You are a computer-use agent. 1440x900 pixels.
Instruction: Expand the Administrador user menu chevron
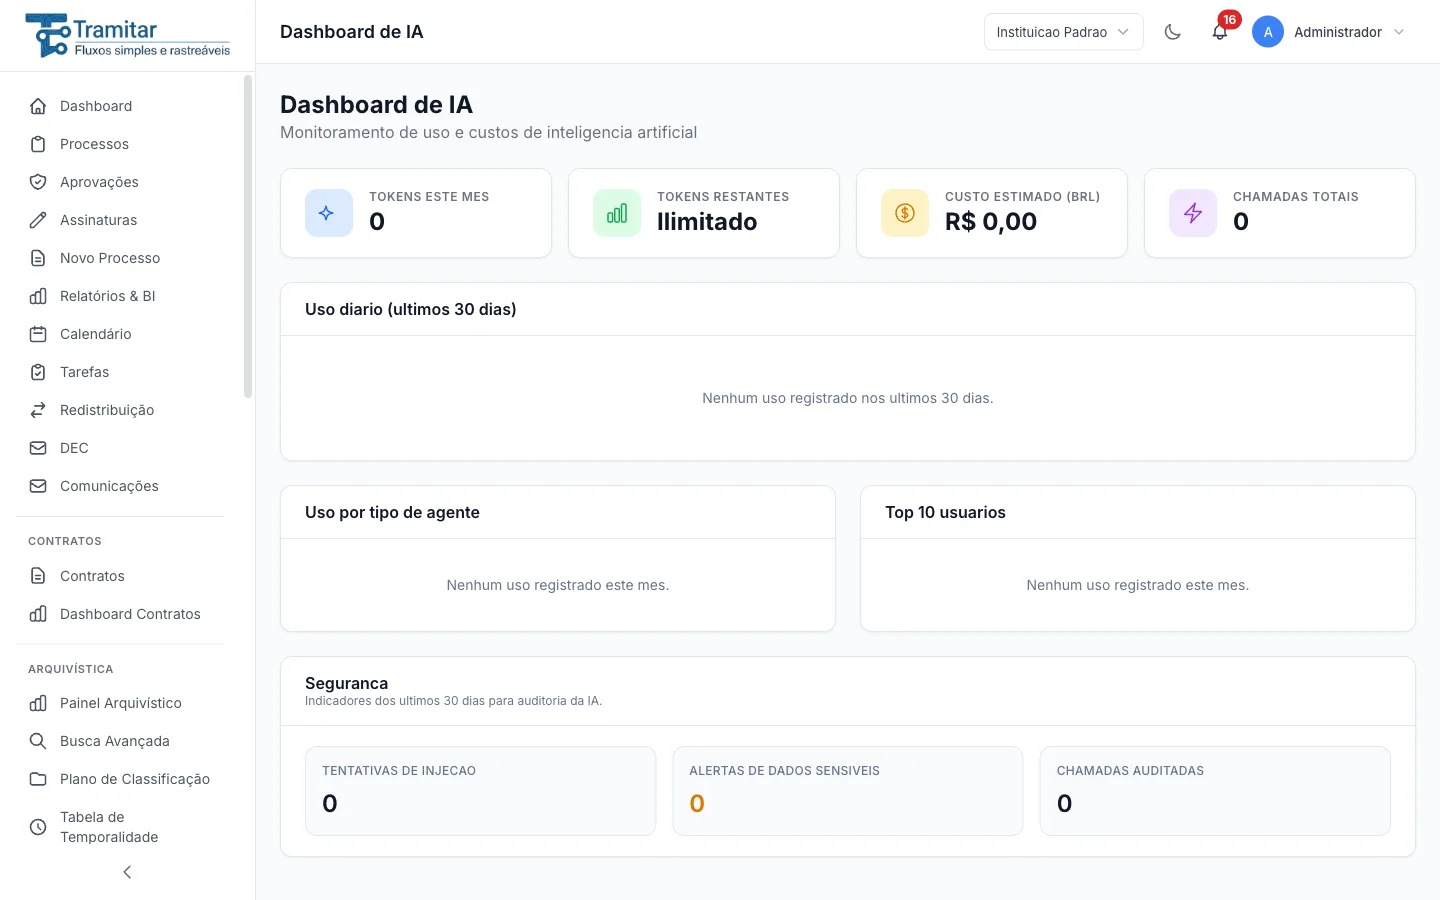coord(1399,32)
